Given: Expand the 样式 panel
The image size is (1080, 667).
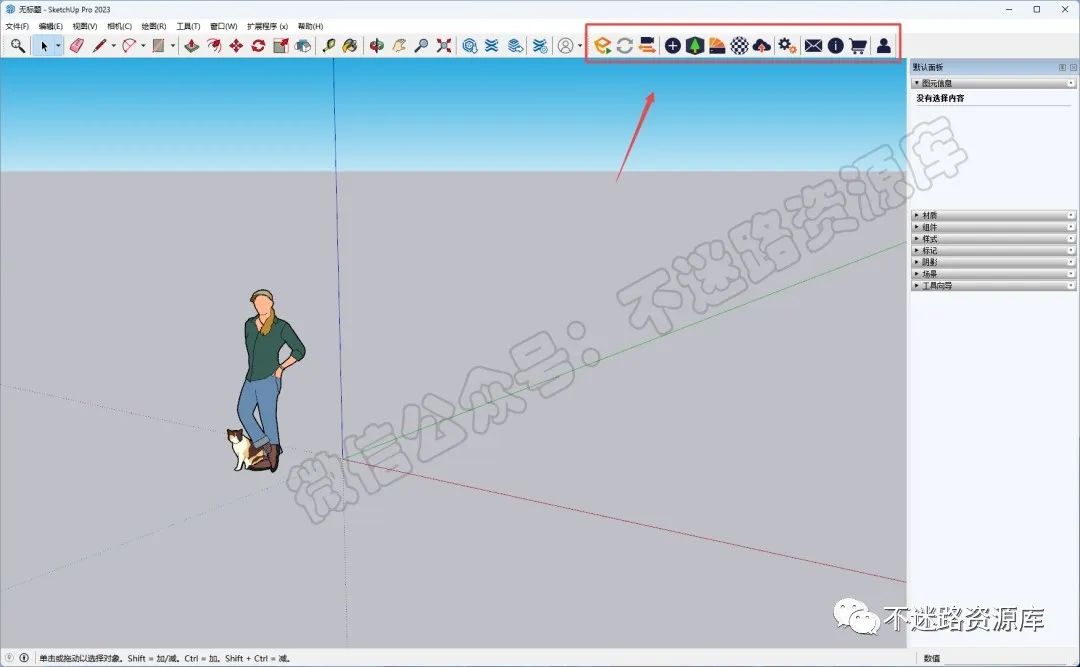Looking at the screenshot, I should pos(993,238).
